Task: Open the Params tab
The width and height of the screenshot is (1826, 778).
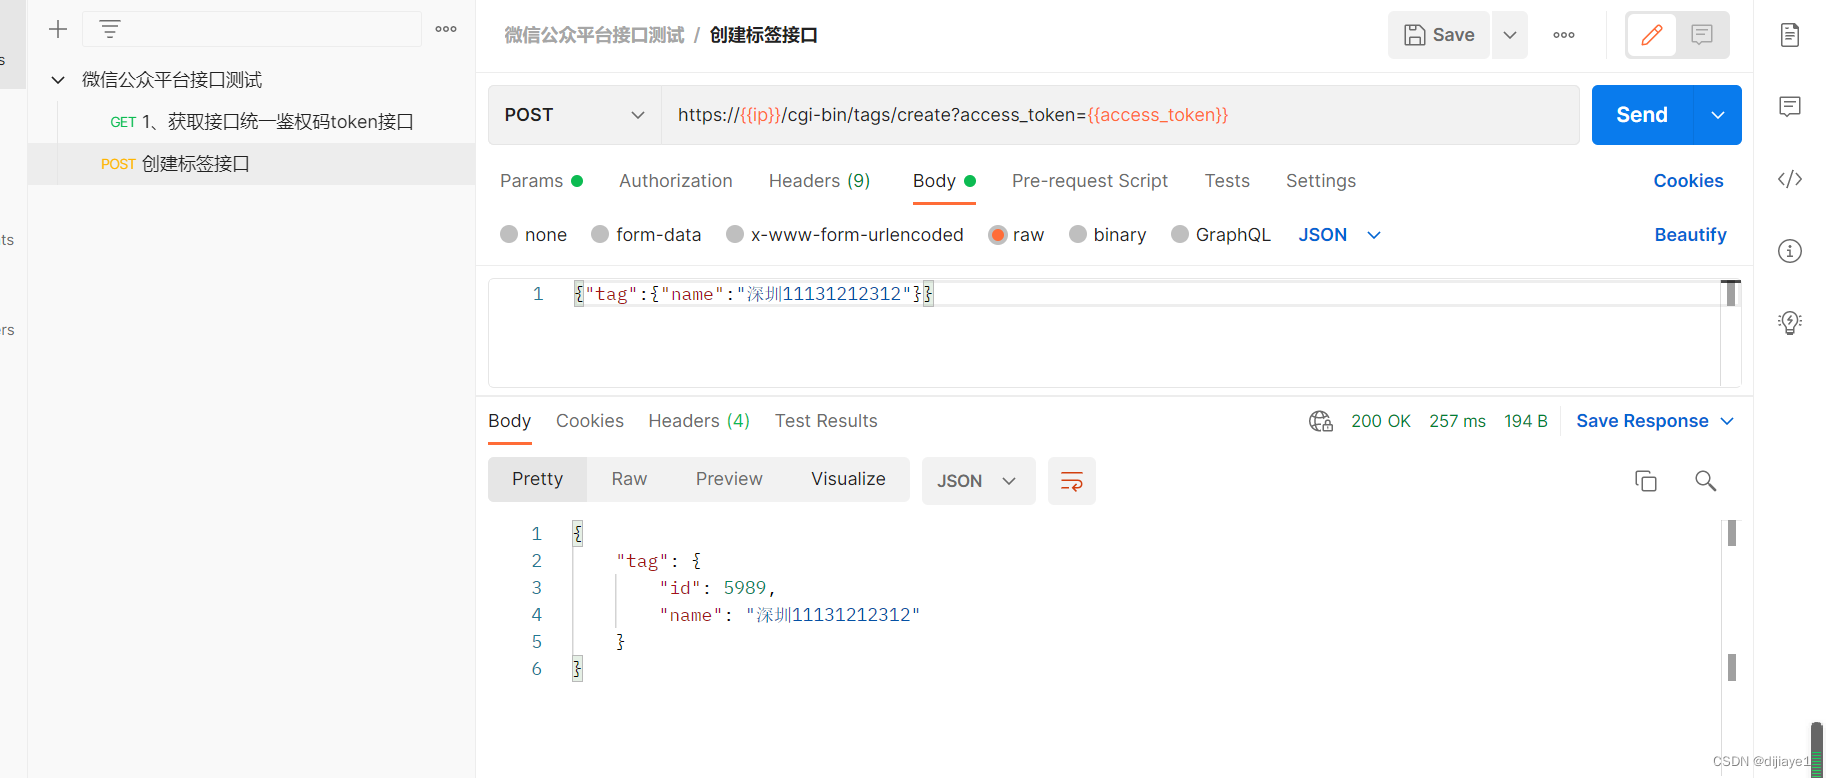Action: coord(541,181)
